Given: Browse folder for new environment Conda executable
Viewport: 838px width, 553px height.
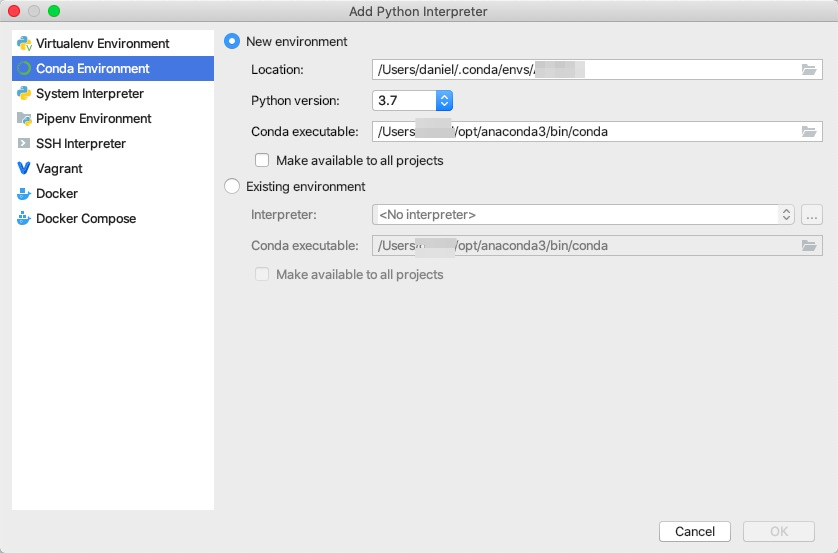Looking at the screenshot, I should click(x=809, y=131).
